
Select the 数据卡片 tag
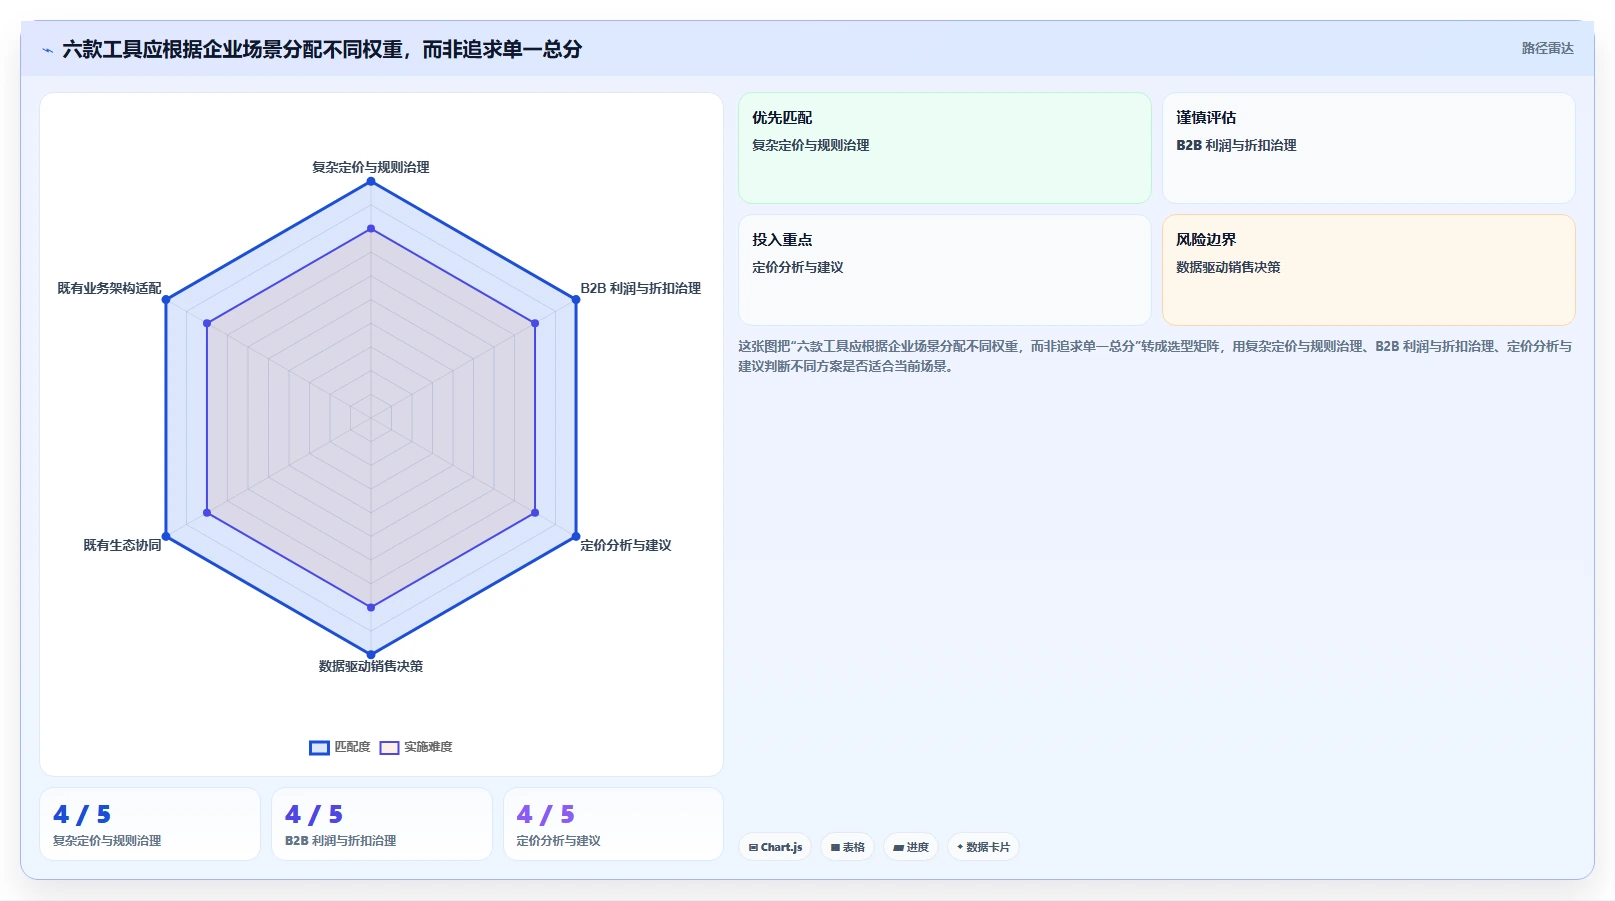(x=983, y=847)
